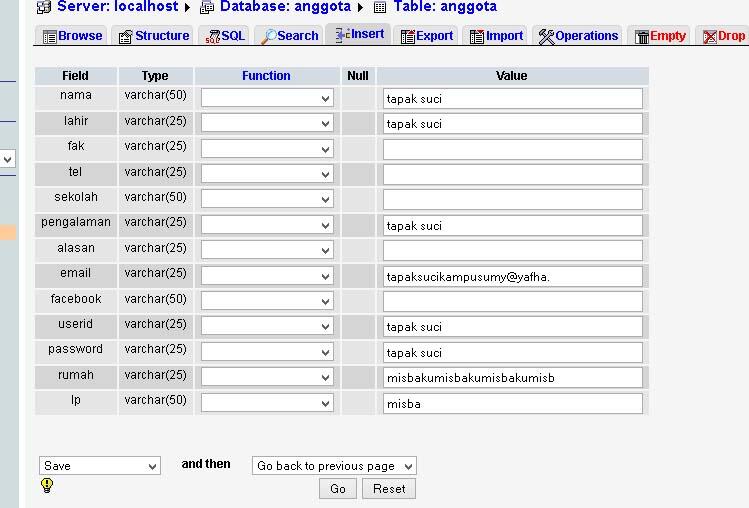Open the Function dropdown for facebook
Image resolution: width=749 pixels, height=508 pixels.
tap(267, 302)
